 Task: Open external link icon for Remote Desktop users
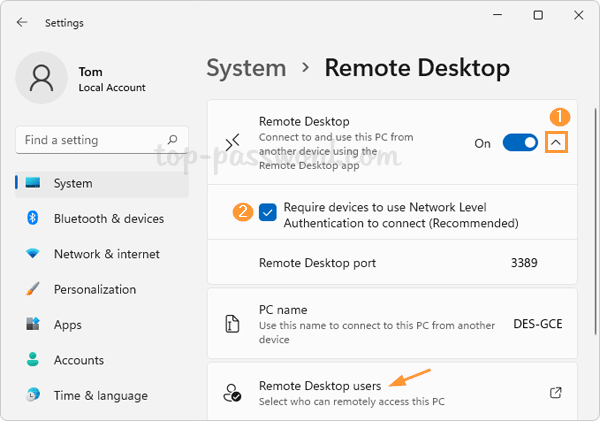point(556,393)
